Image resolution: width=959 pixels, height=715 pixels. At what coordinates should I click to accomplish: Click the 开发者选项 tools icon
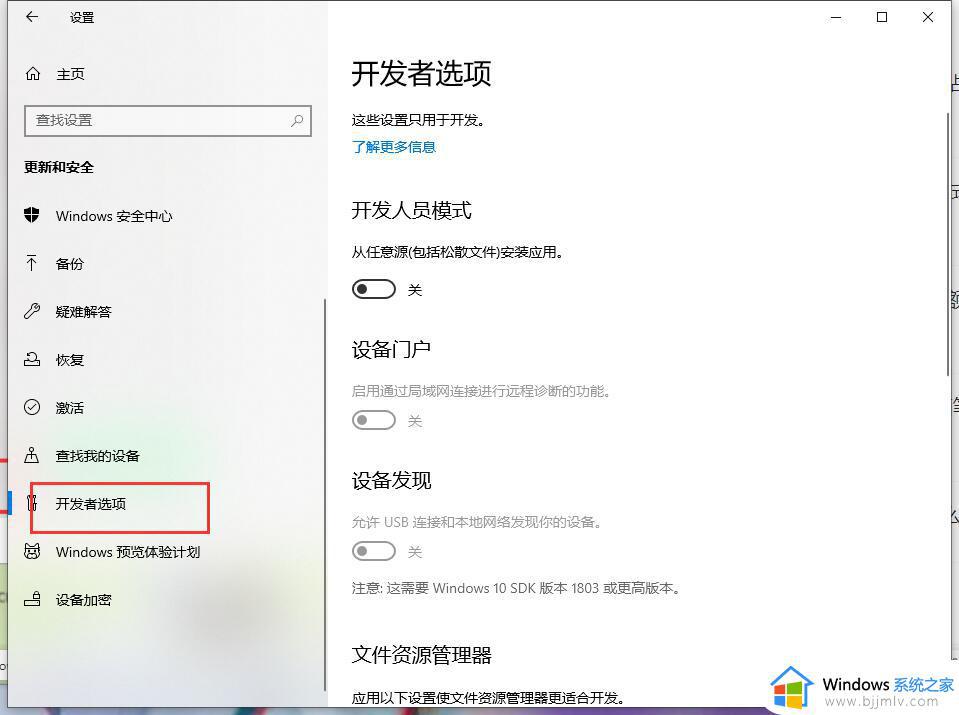click(x=32, y=503)
